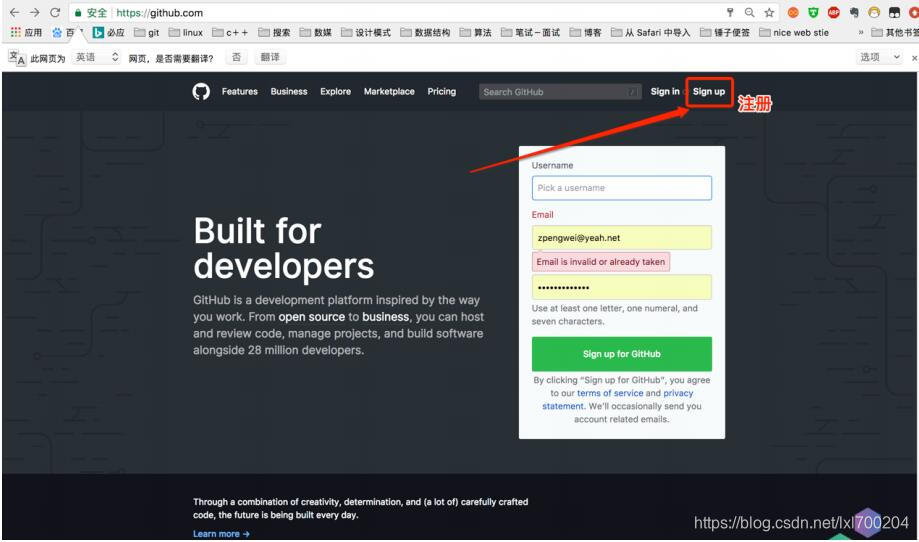Viewport: 919px width, 542px height.
Task: Open the 英语 language dropdown
Action: [97, 57]
